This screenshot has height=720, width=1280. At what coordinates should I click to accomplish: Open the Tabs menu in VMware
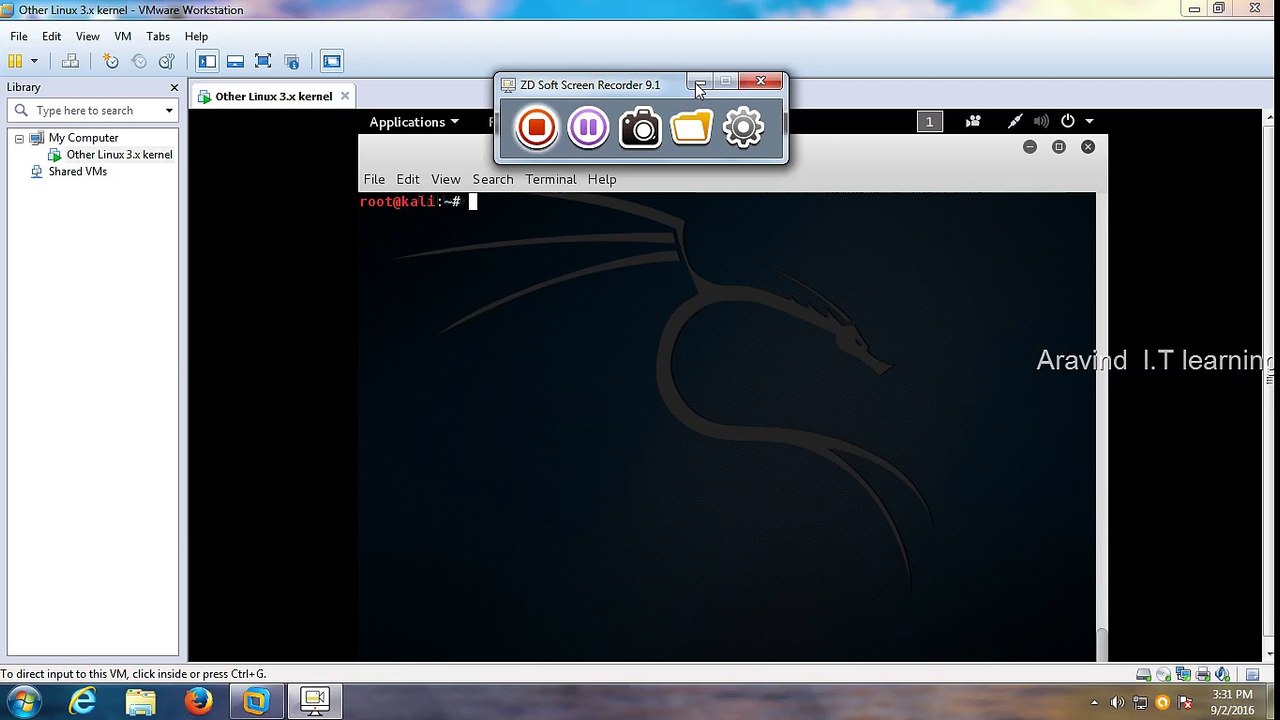point(158,36)
